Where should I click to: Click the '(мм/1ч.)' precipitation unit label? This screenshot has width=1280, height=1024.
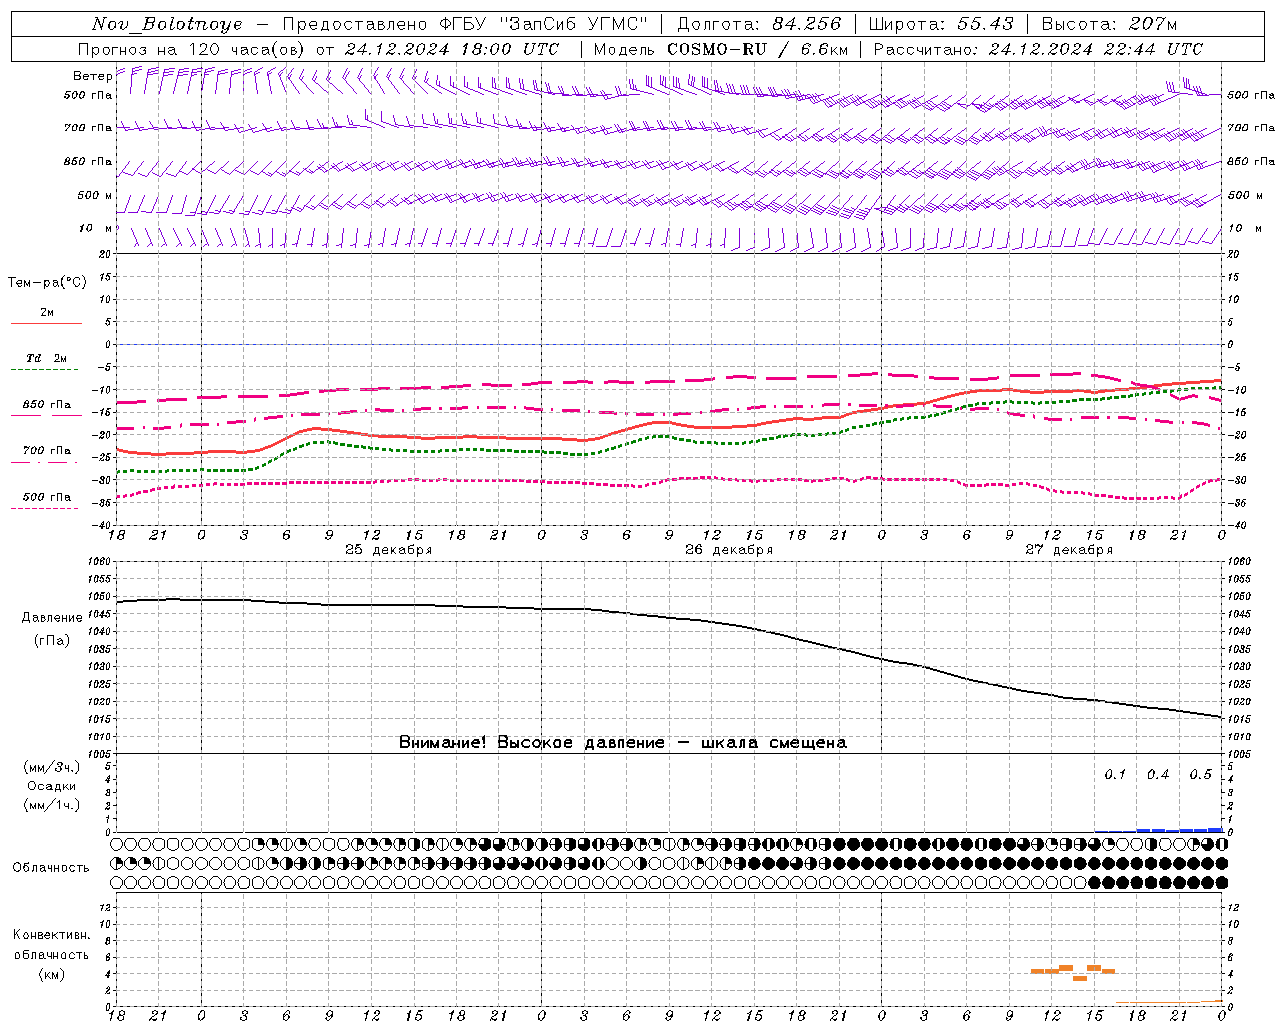(x=52, y=805)
